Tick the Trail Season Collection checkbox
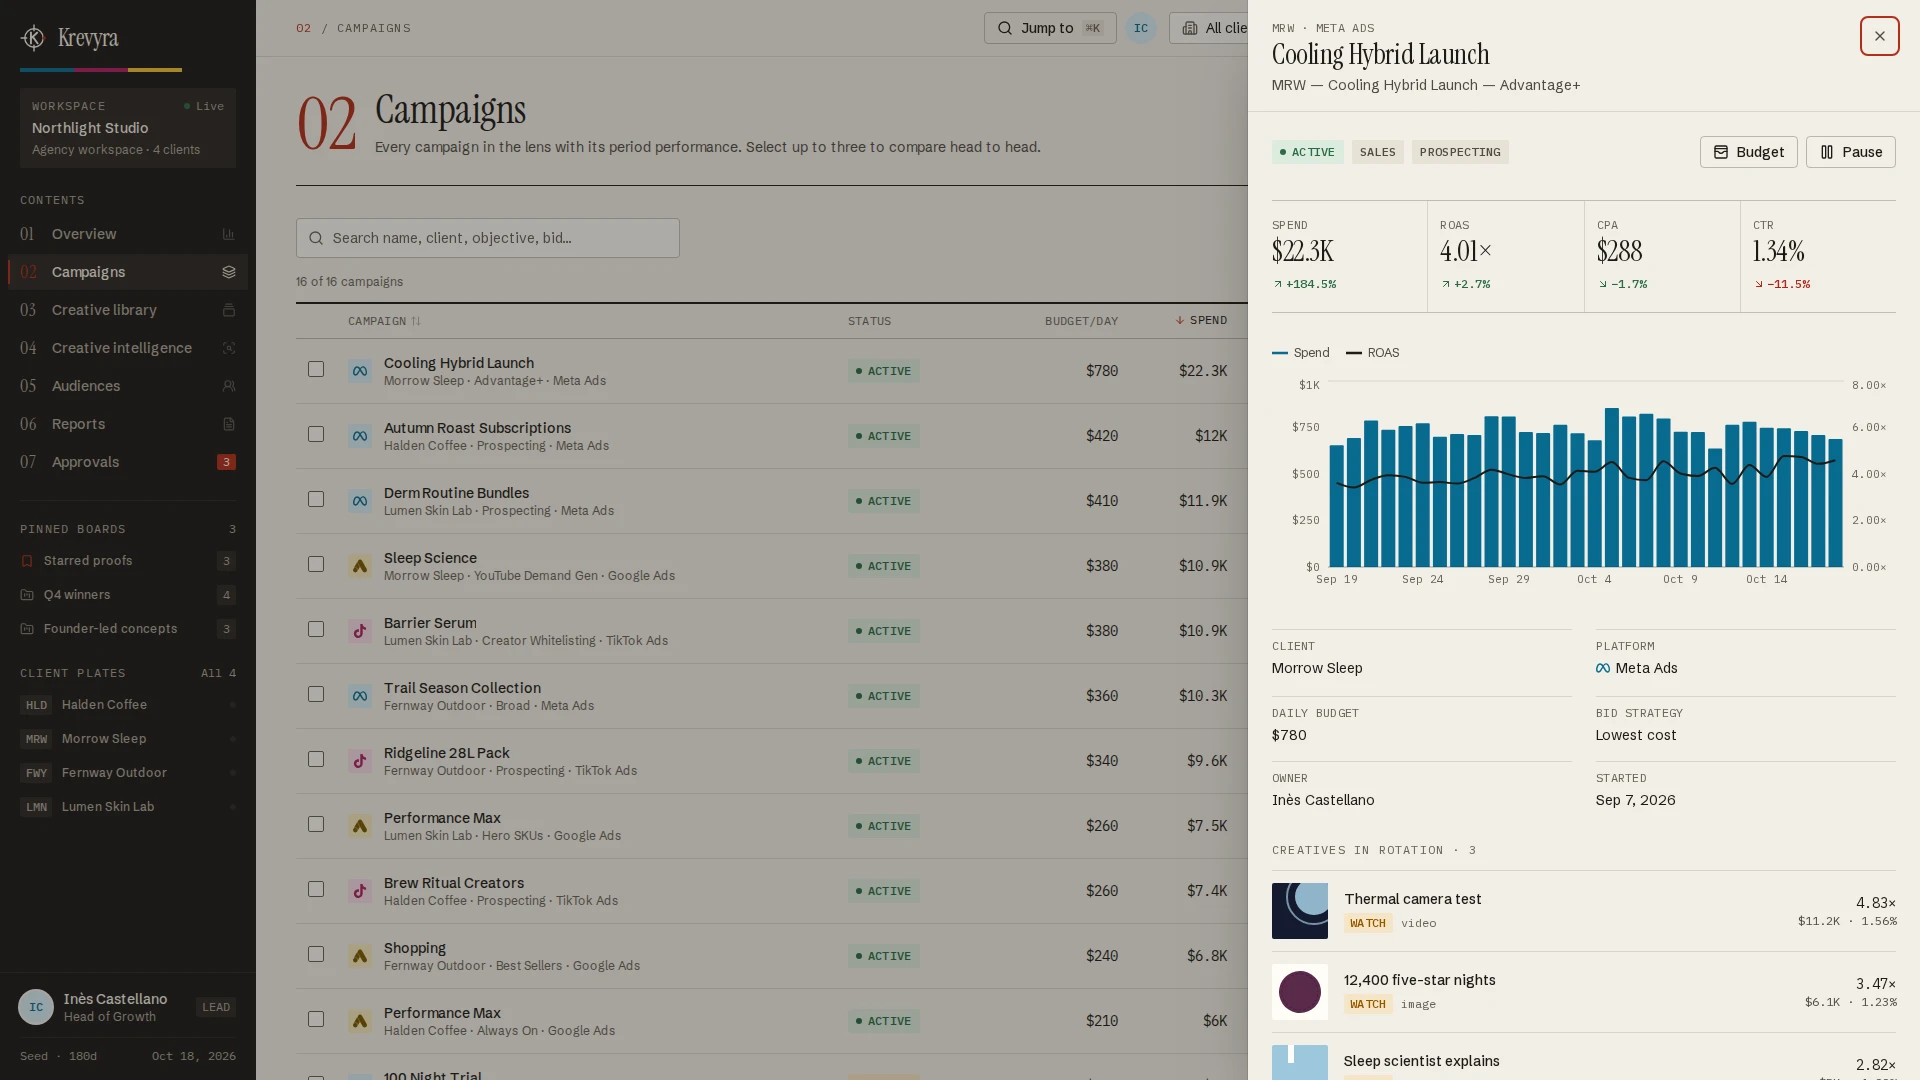Viewport: 1920px width, 1080px height. [x=316, y=694]
